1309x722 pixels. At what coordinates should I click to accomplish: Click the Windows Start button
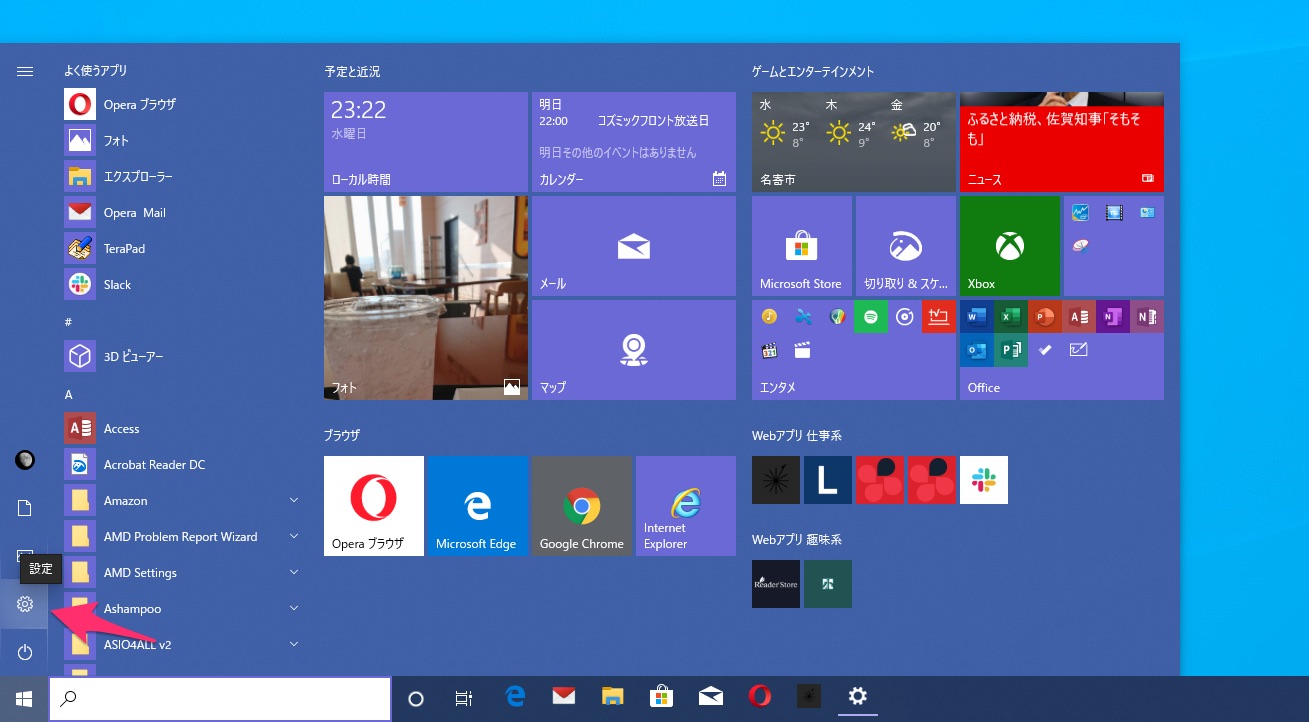[x=24, y=699]
